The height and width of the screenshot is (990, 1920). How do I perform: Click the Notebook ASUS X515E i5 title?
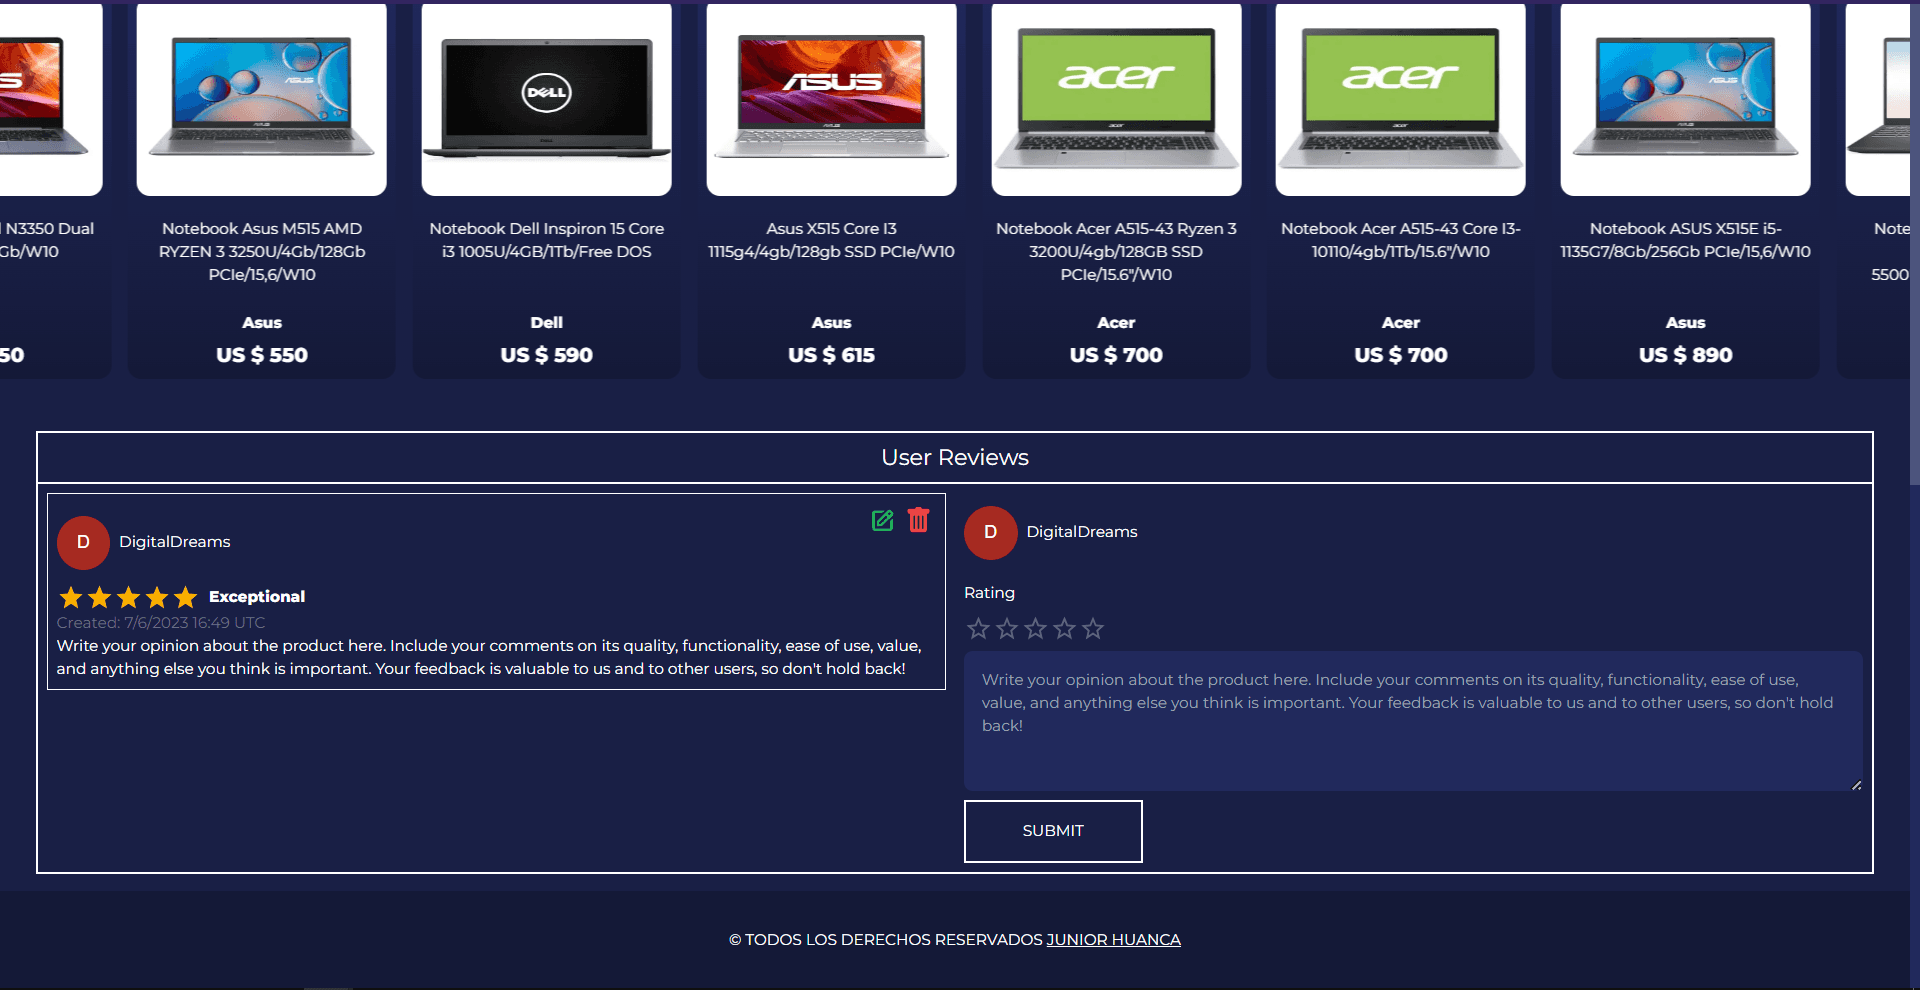click(1685, 240)
